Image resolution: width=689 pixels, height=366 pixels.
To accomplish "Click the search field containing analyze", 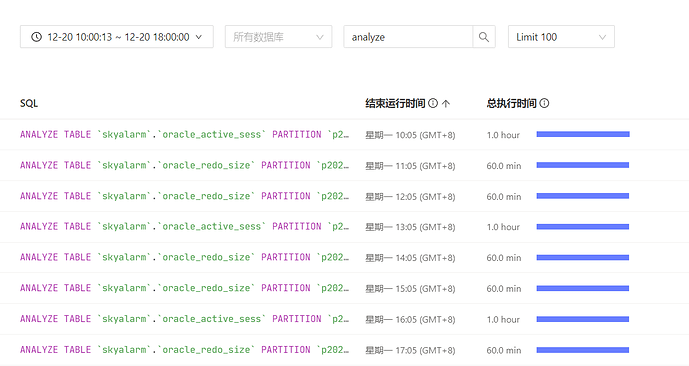I will coord(408,37).
